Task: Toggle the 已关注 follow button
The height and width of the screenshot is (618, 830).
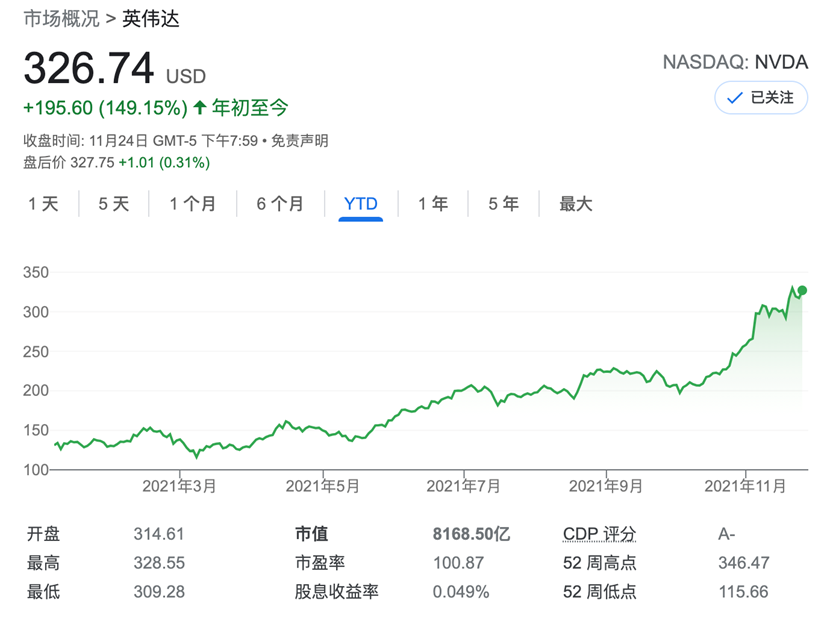Action: (x=761, y=97)
